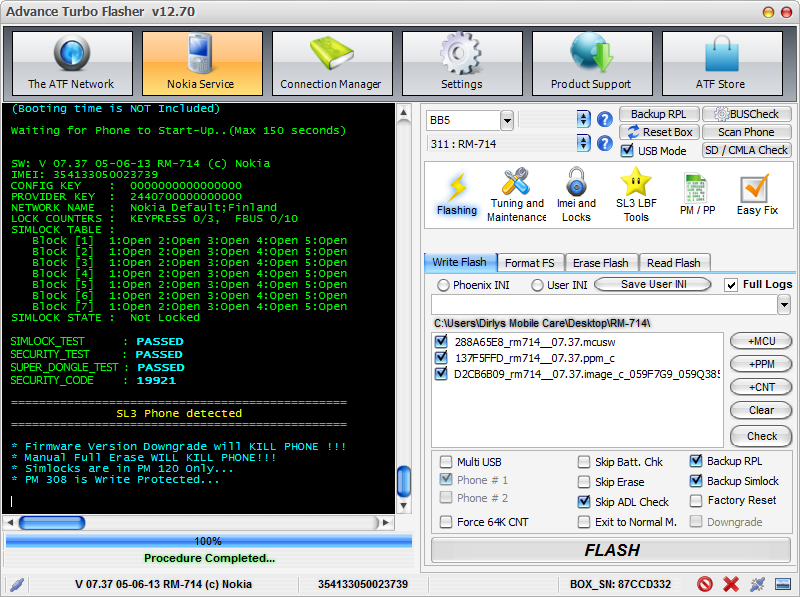Image resolution: width=800 pixels, height=597 pixels.
Task: Click the screen icon at status bar end
Action: point(782,584)
